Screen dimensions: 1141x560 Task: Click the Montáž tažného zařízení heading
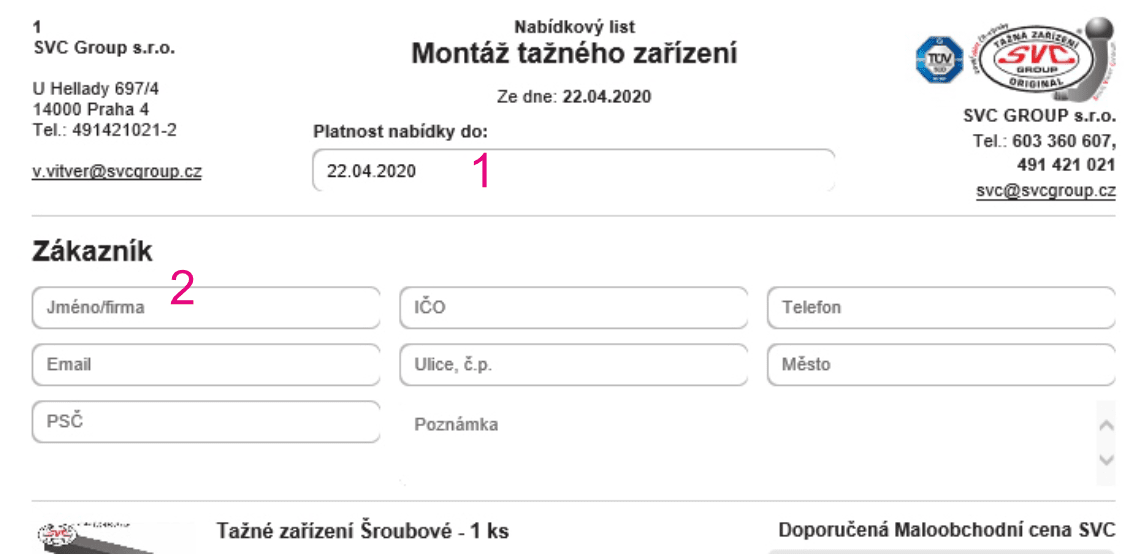click(574, 54)
